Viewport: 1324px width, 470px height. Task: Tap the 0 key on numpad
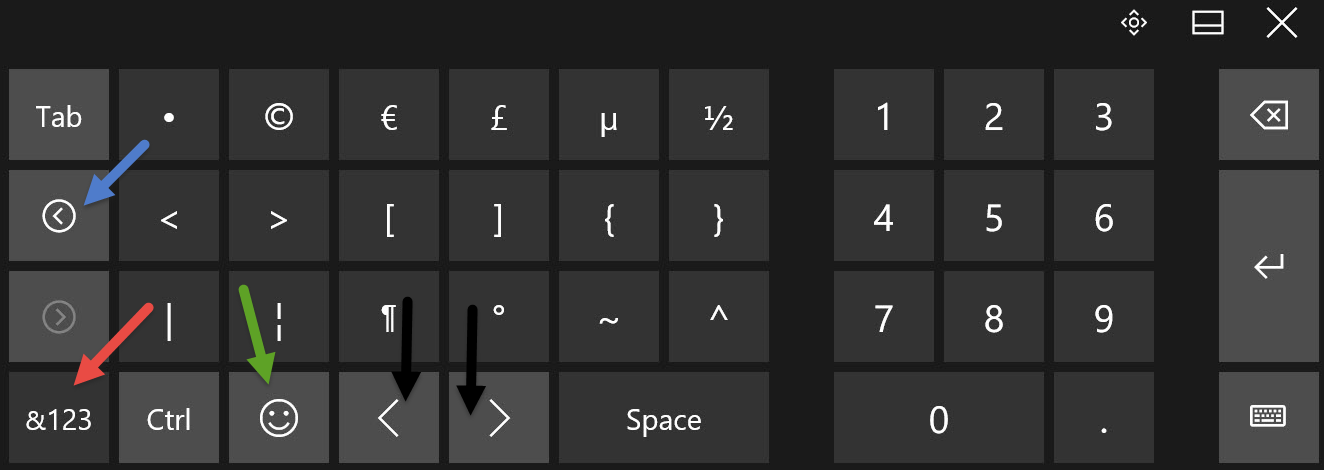pos(939,418)
